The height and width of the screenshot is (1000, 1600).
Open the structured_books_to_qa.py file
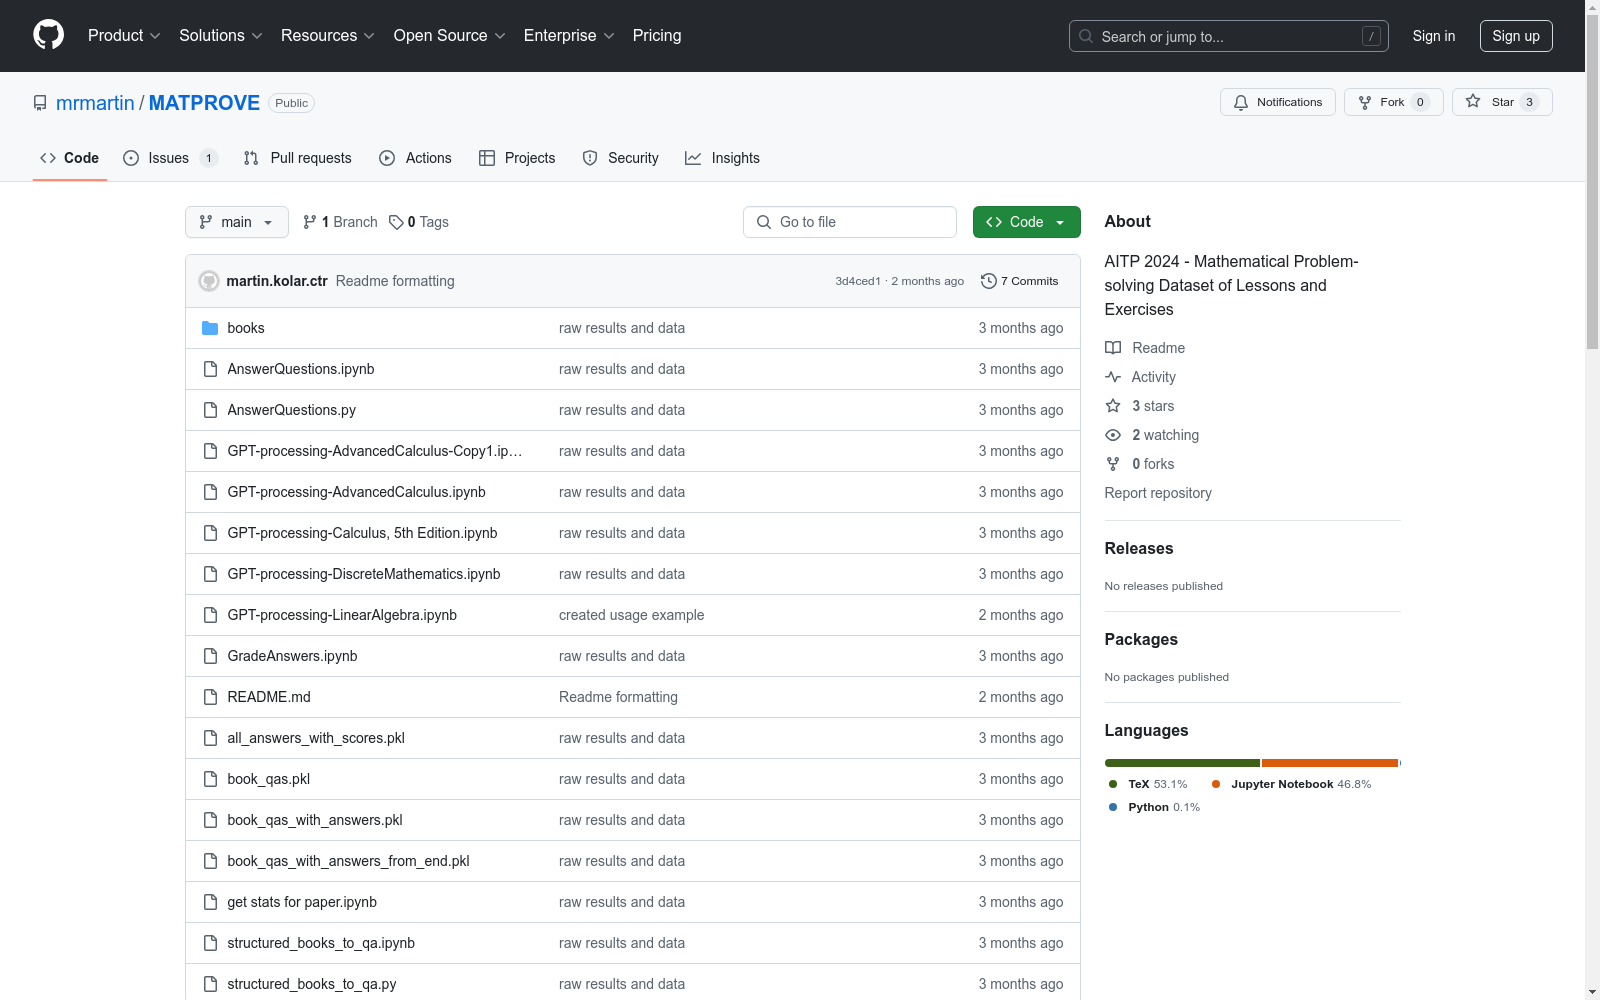tap(312, 984)
